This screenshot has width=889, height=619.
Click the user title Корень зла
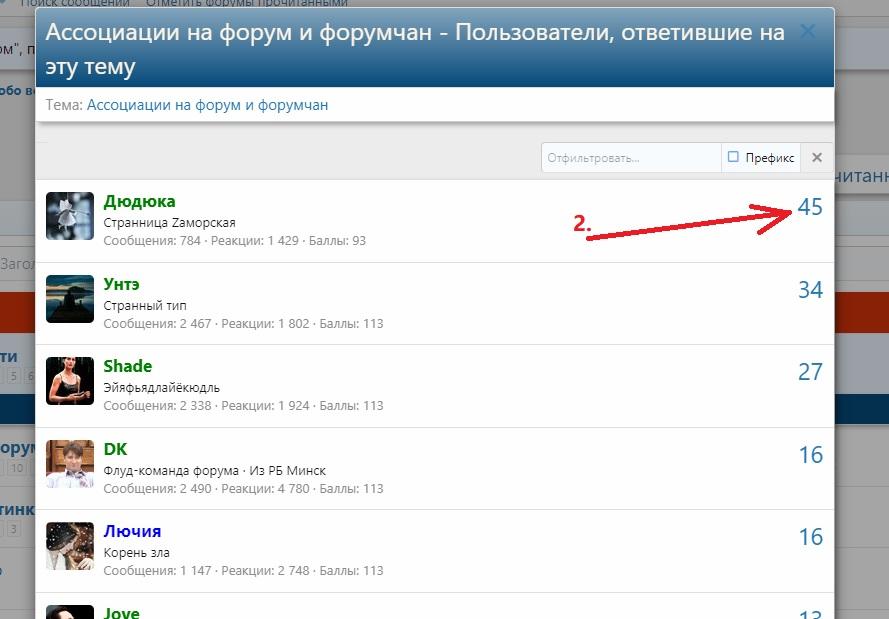(137, 553)
